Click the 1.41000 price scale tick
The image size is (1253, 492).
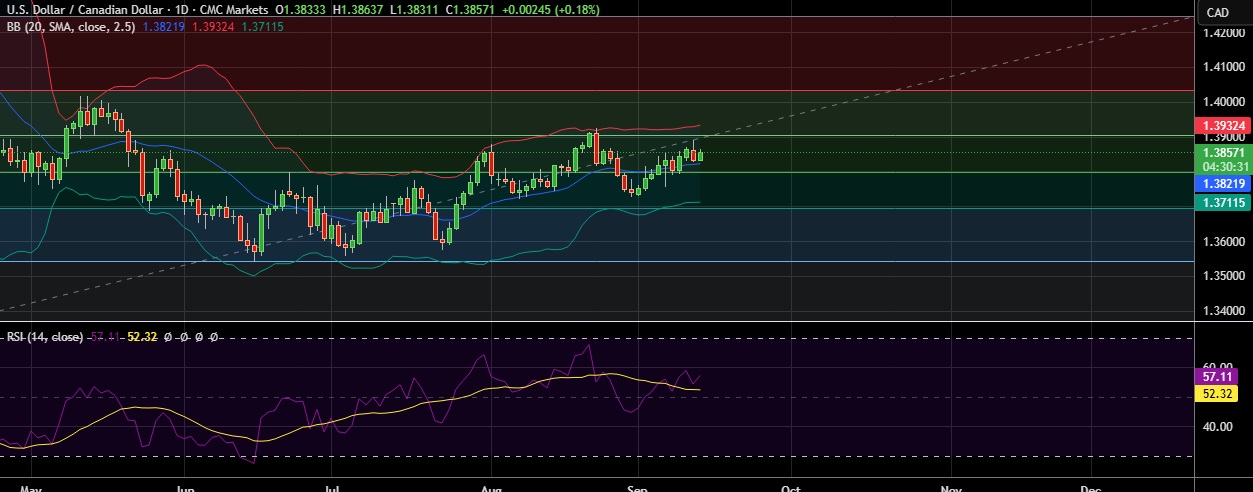coord(1223,68)
